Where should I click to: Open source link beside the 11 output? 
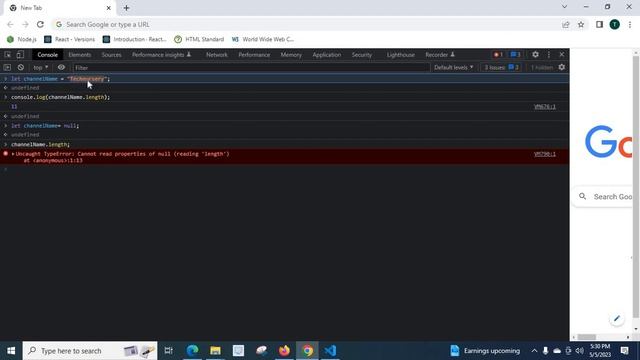coord(544,107)
